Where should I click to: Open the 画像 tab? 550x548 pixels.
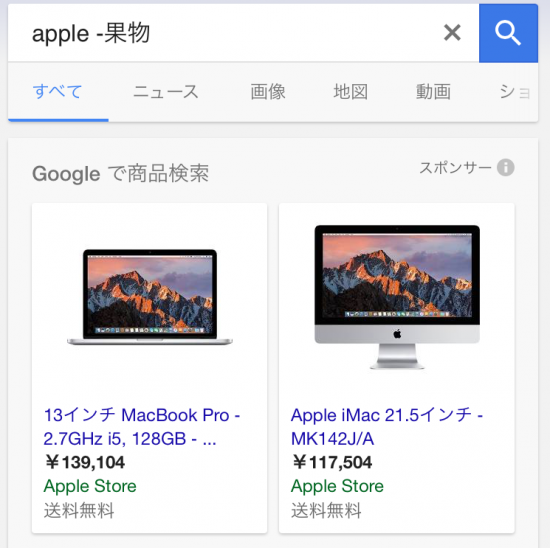(268, 92)
